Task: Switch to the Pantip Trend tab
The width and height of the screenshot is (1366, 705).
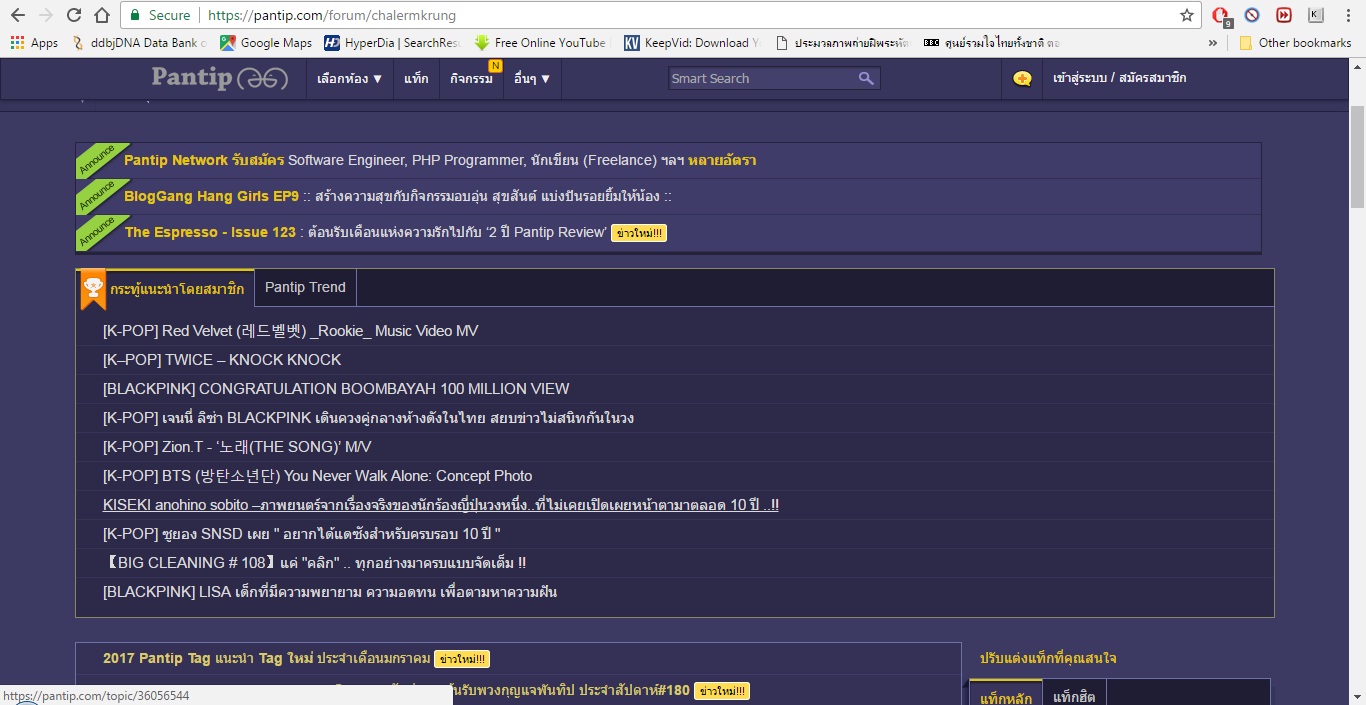Action: [x=305, y=287]
